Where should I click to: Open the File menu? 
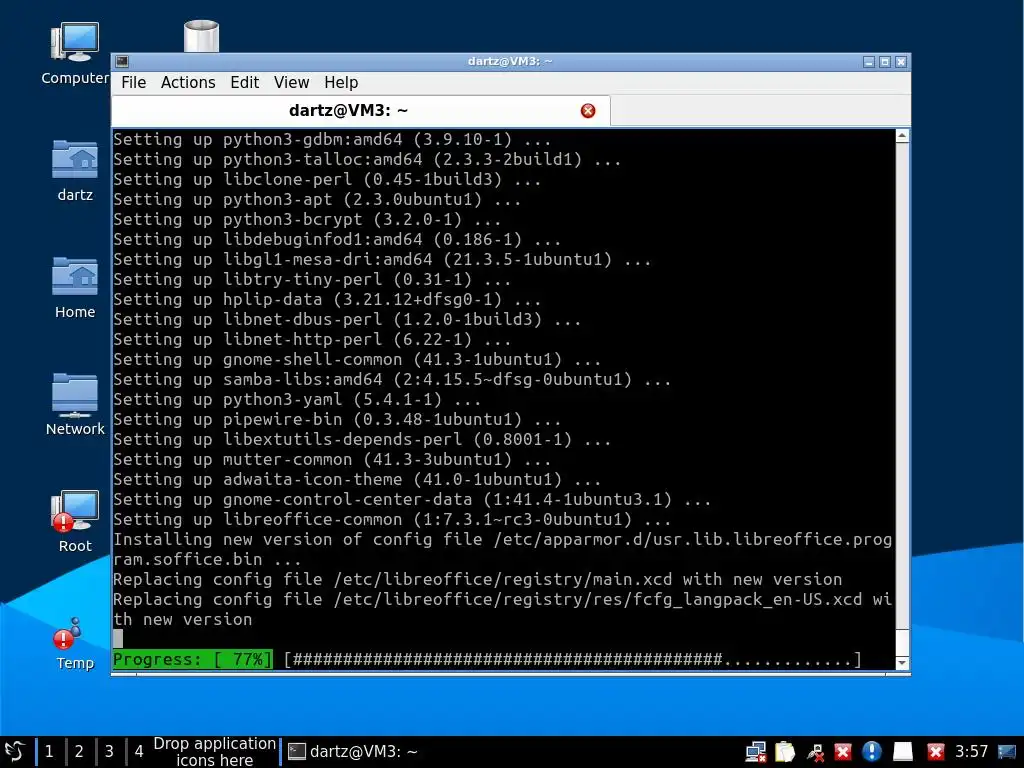pos(133,82)
